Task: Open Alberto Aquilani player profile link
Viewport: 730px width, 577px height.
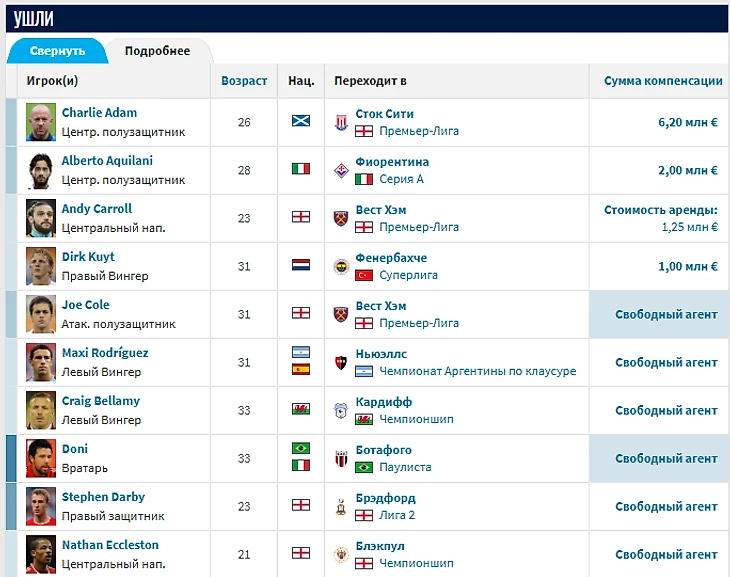Action: tap(107, 161)
